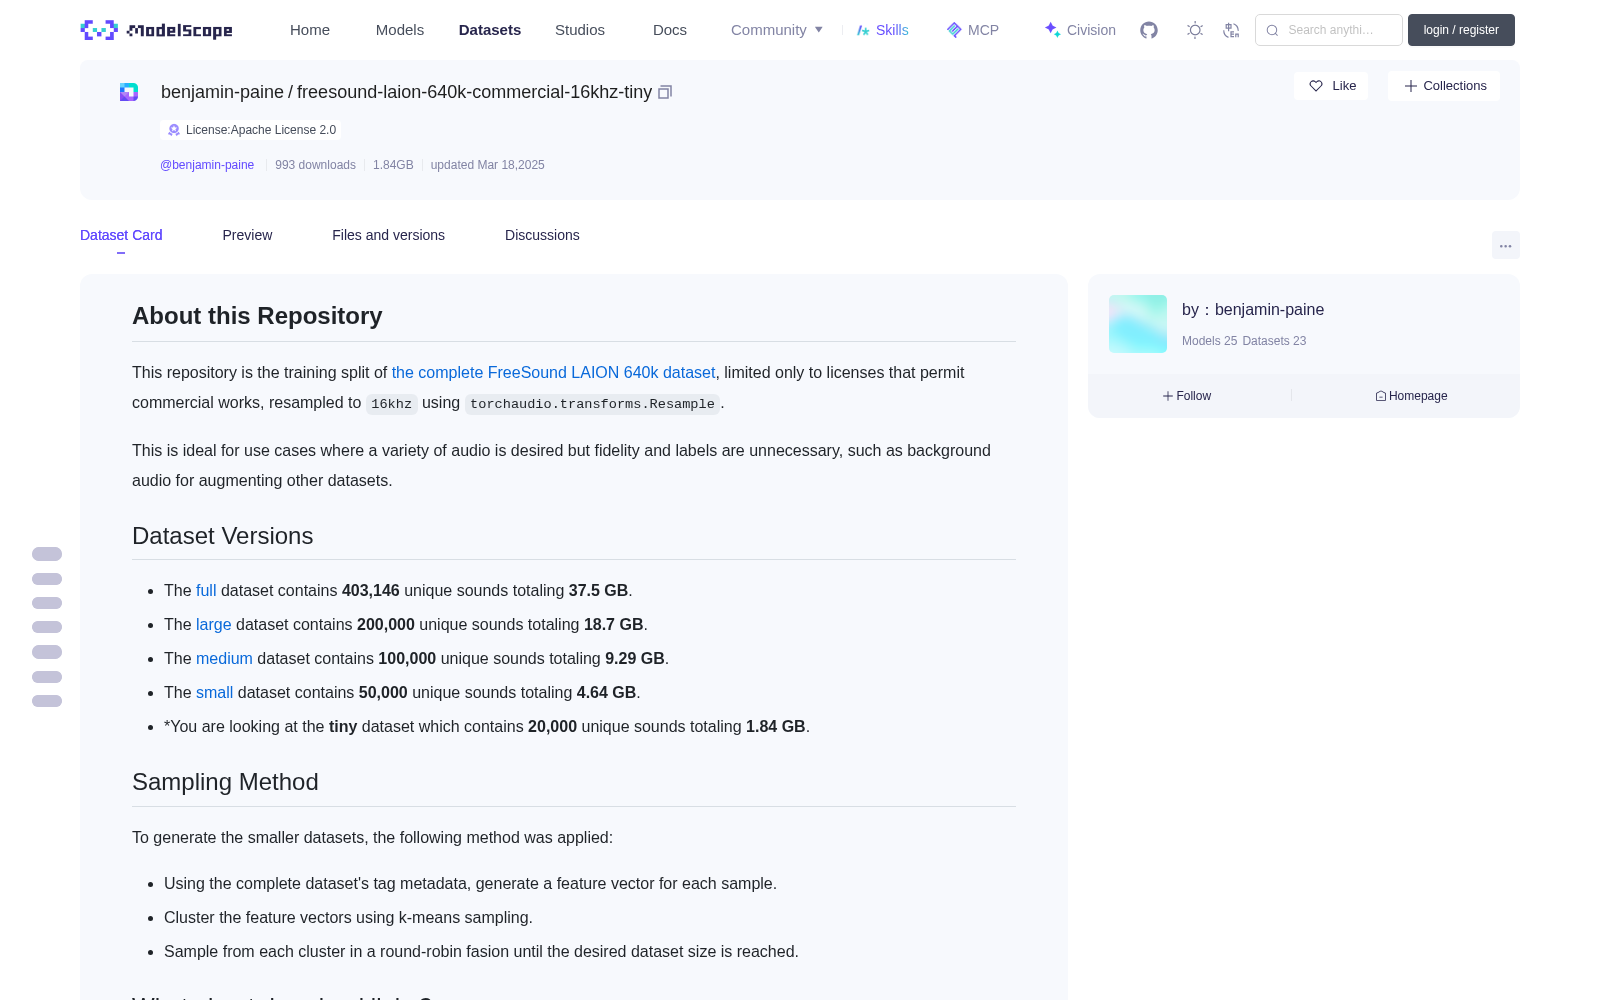Toggle the light/dark theme sun icon
1600x1000 pixels.
click(1195, 30)
